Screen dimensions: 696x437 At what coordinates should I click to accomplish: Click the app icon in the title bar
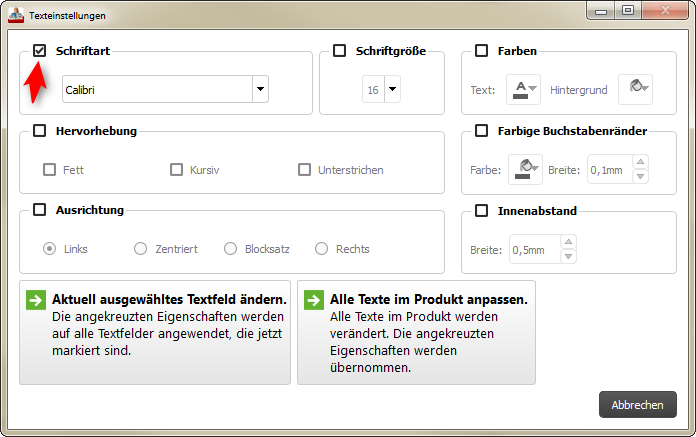pos(15,15)
